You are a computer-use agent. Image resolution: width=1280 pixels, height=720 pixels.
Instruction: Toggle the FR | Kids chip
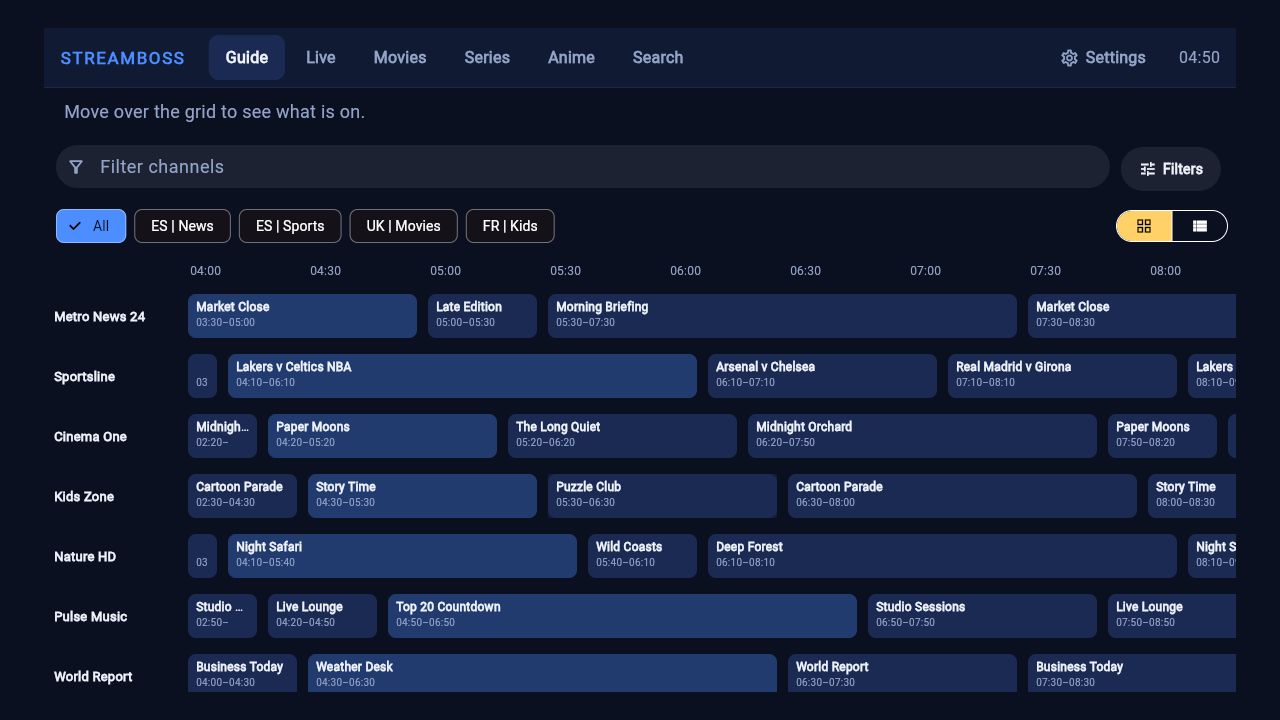[510, 226]
